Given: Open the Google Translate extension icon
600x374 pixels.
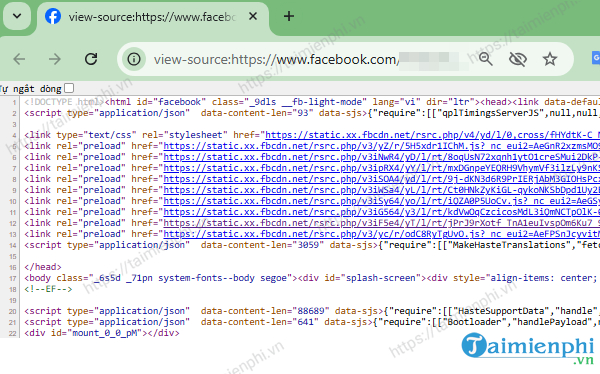Looking at the screenshot, I should pos(595,59).
